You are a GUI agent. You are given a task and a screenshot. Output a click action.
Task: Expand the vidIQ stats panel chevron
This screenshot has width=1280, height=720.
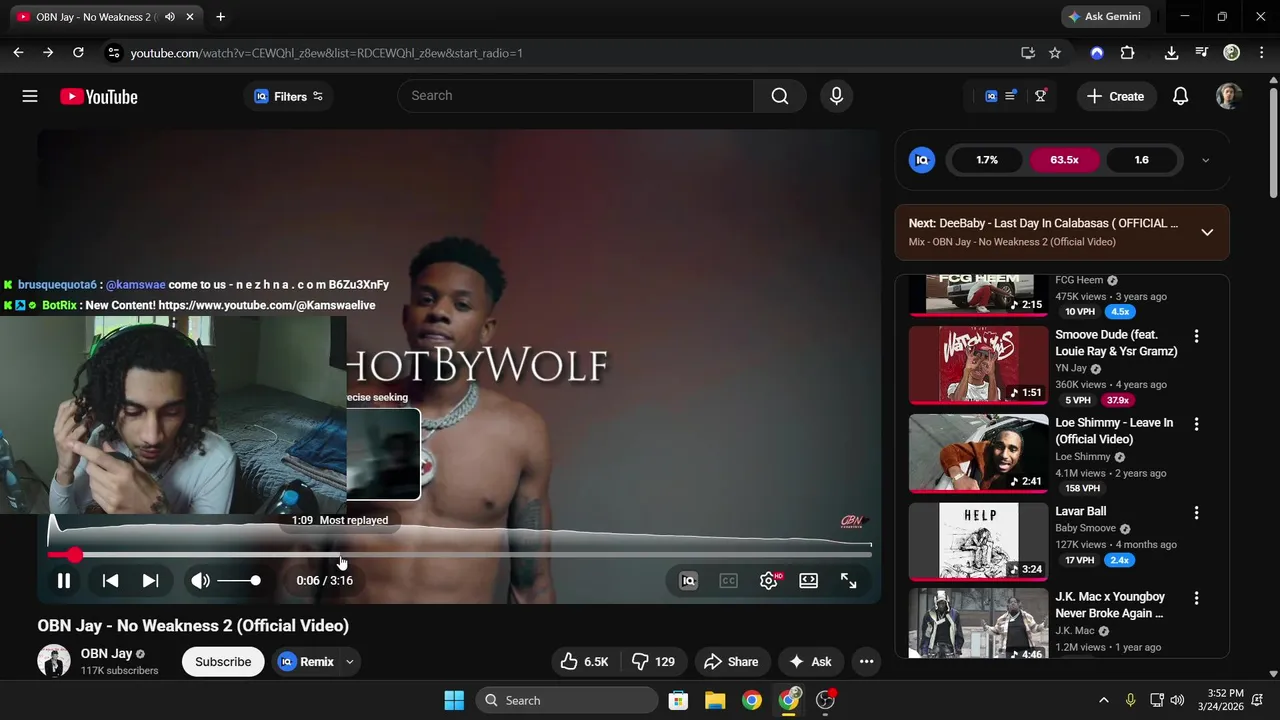[x=1205, y=160]
